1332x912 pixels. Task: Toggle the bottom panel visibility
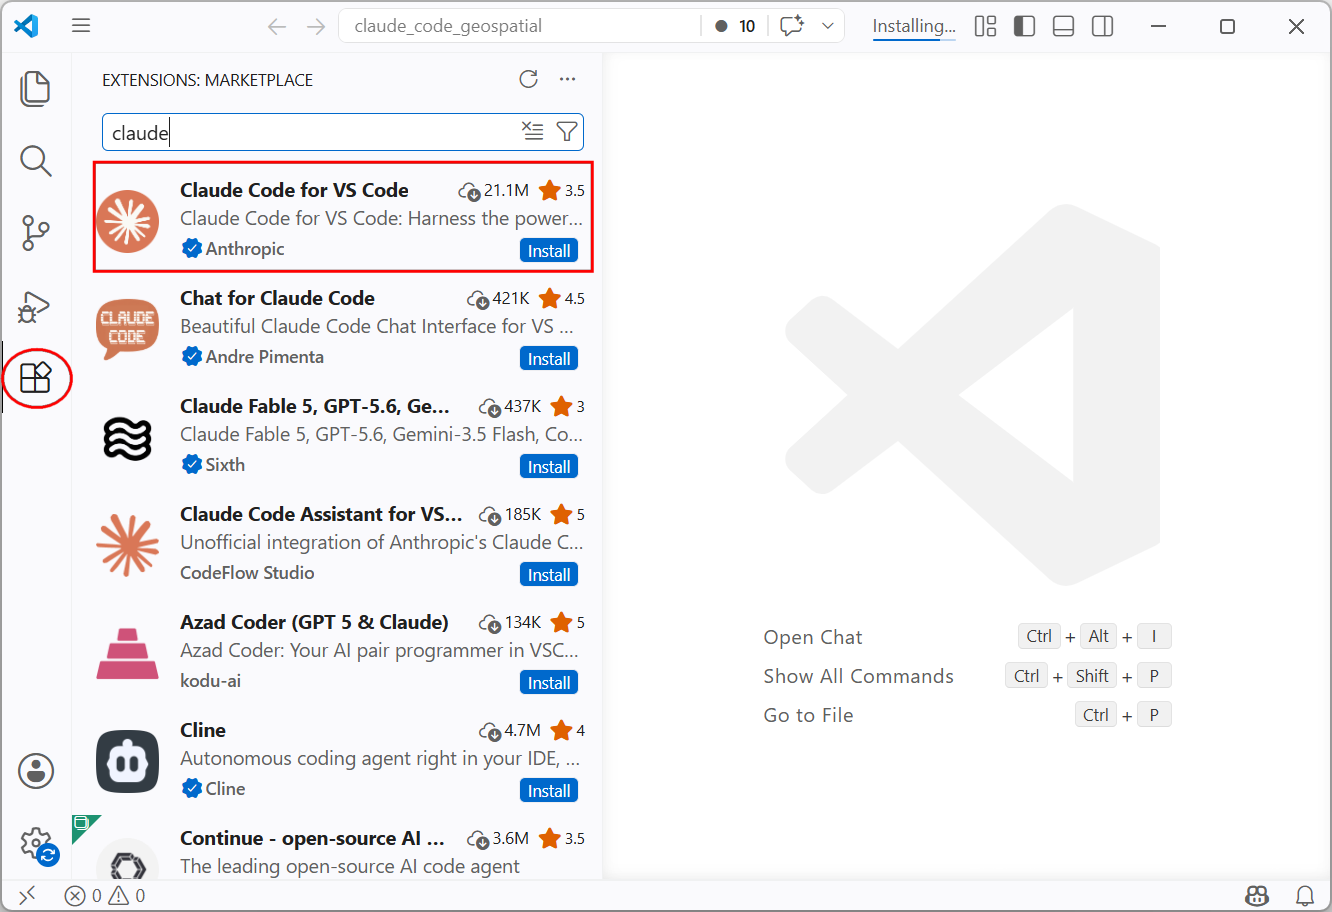pyautogui.click(x=1064, y=26)
